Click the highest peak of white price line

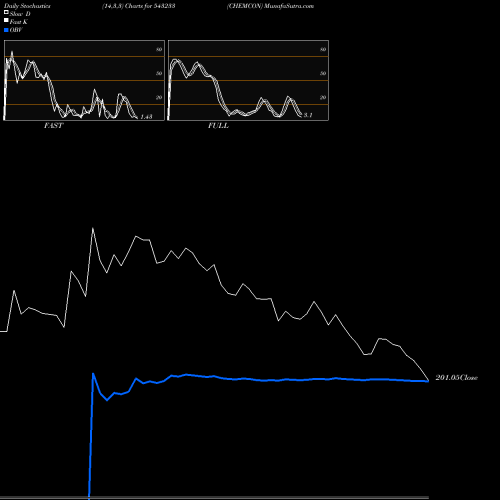(x=93, y=228)
